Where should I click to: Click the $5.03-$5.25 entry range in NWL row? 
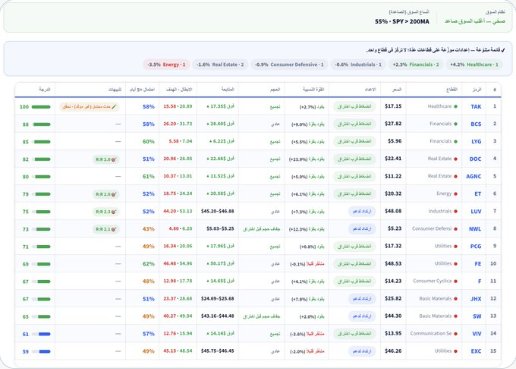click(220, 229)
